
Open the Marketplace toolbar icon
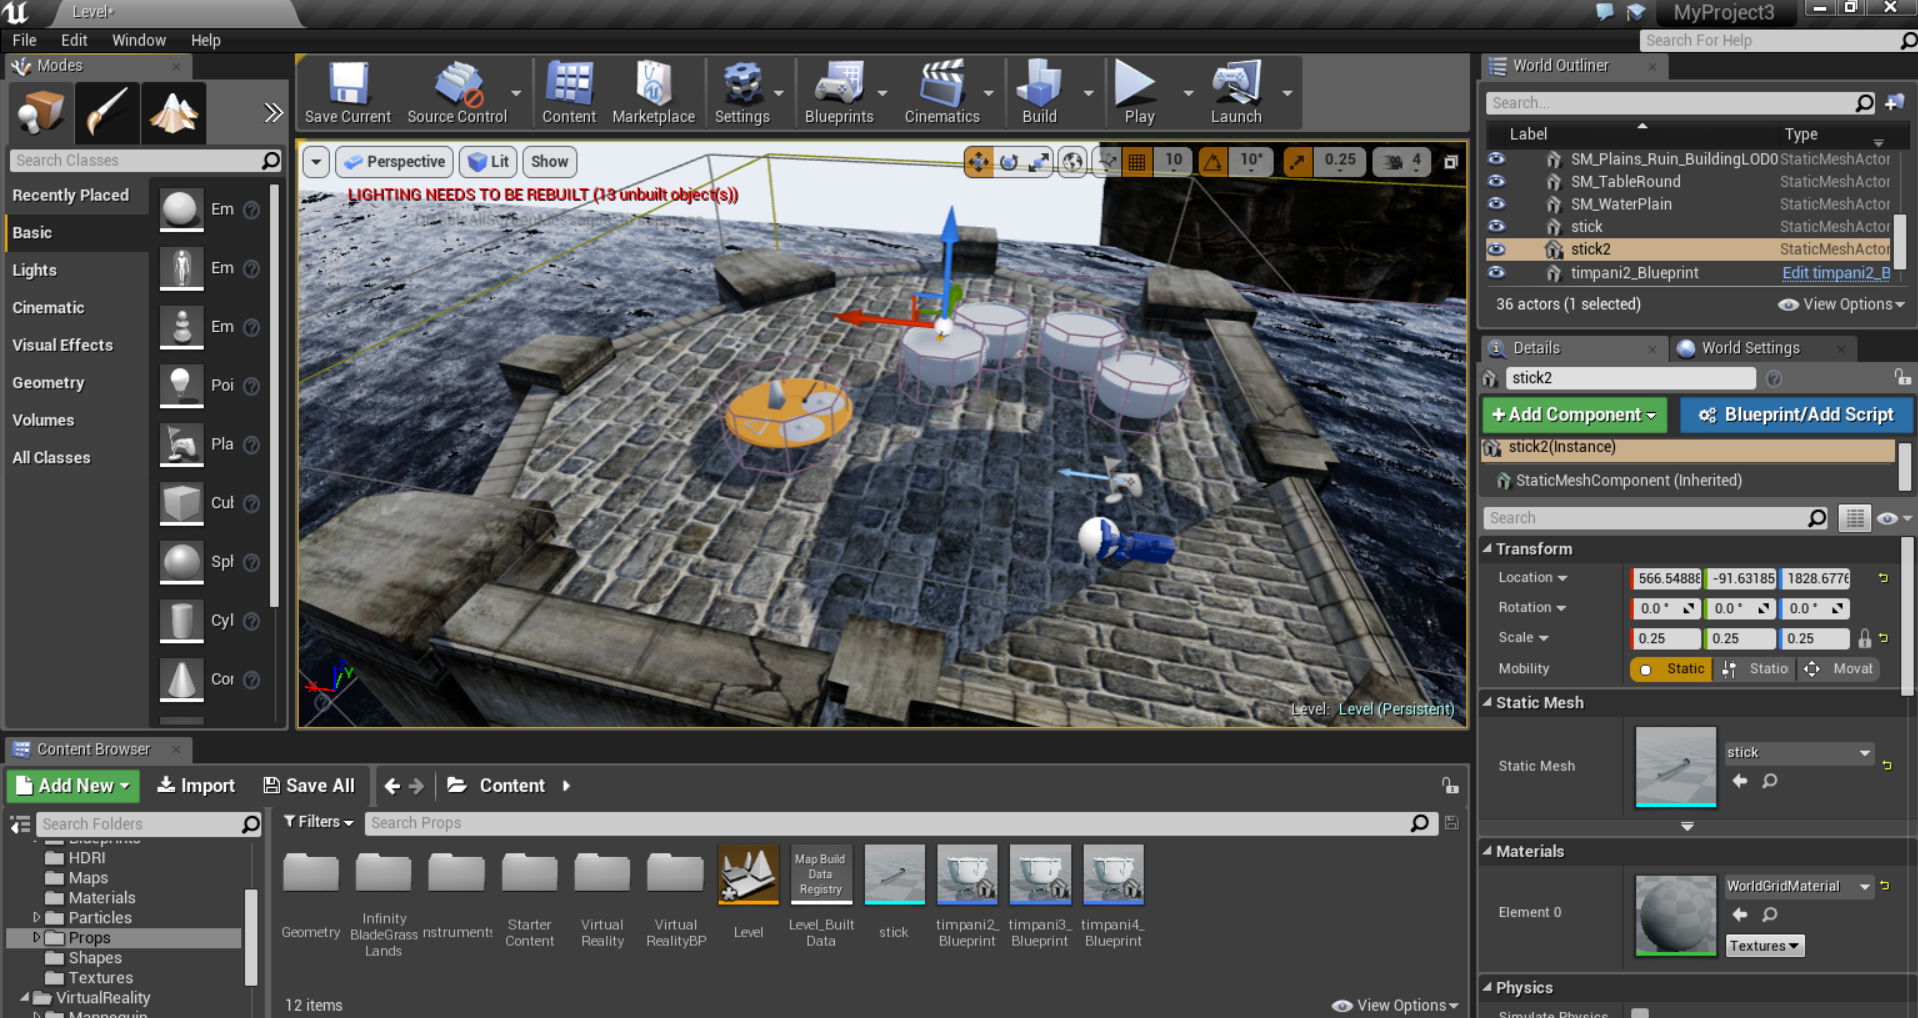[653, 92]
